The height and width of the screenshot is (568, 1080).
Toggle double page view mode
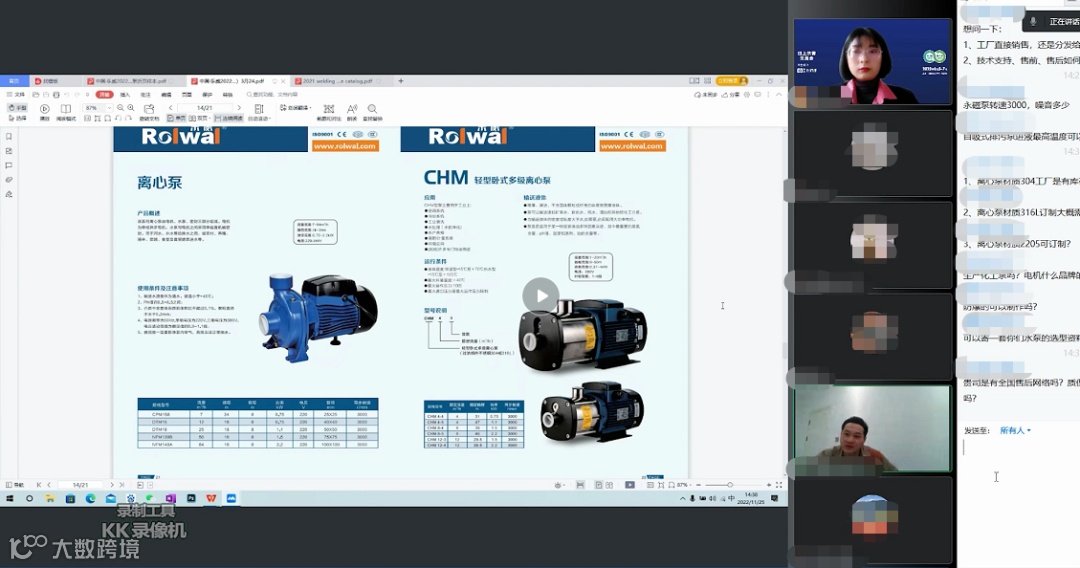tap(200, 118)
